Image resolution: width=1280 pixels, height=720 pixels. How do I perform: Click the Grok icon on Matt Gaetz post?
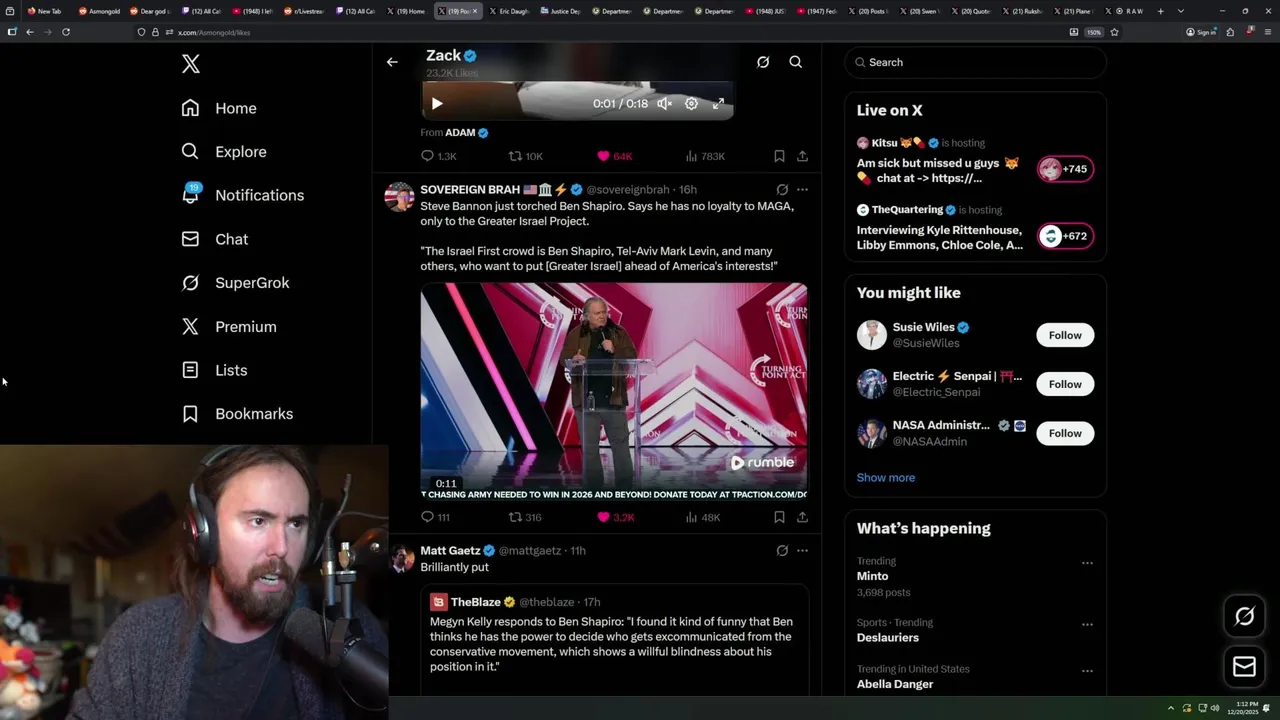point(782,550)
